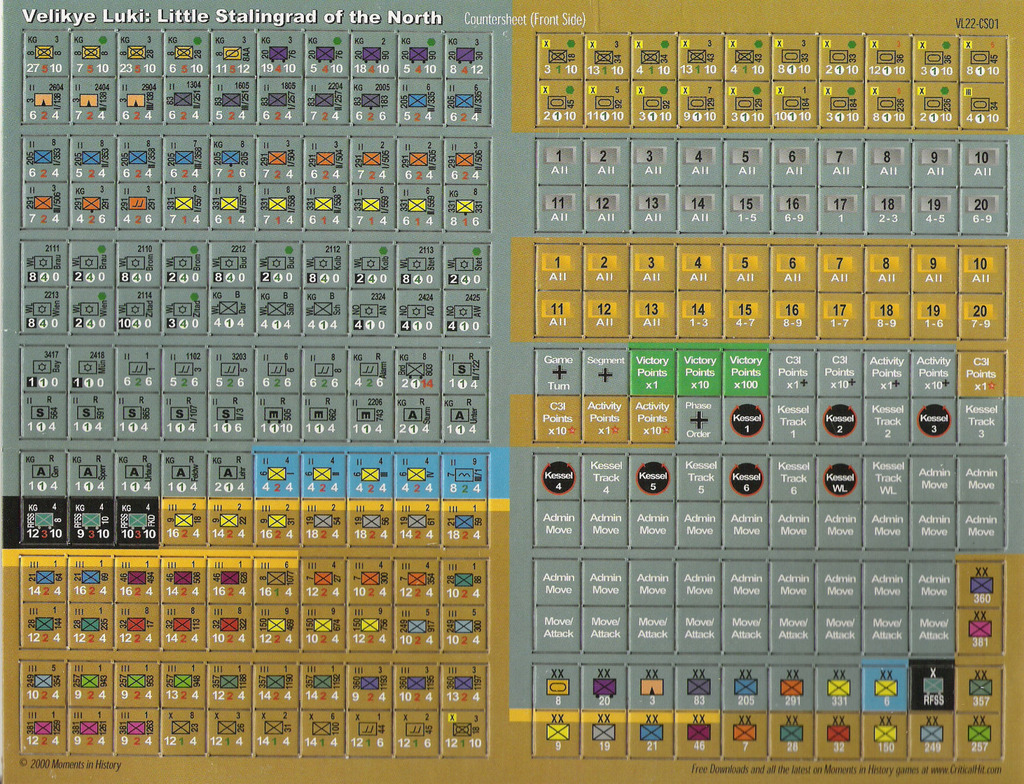
Task: Choose the magenta division 381 counter
Action: tap(980, 630)
